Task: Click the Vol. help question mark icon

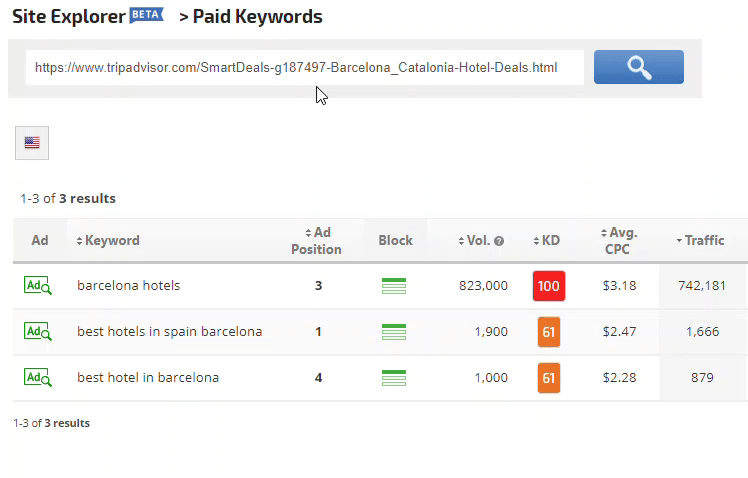Action: (x=498, y=241)
